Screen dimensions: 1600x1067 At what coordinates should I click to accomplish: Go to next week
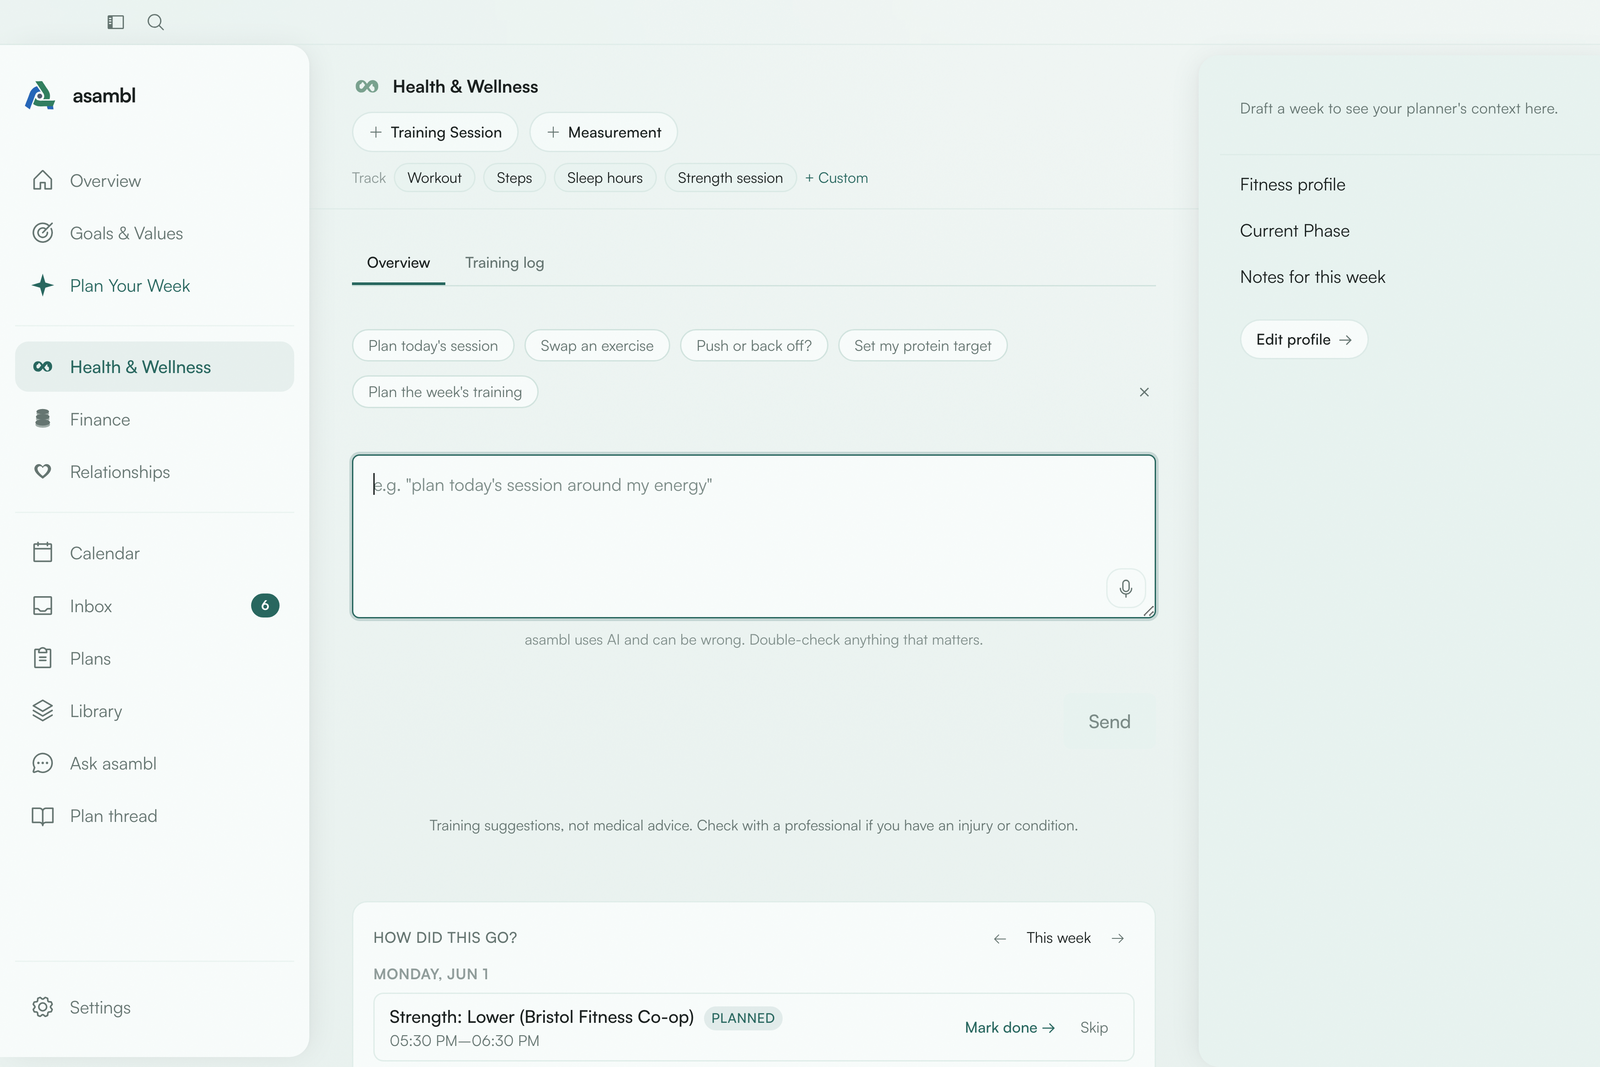[x=1118, y=938]
